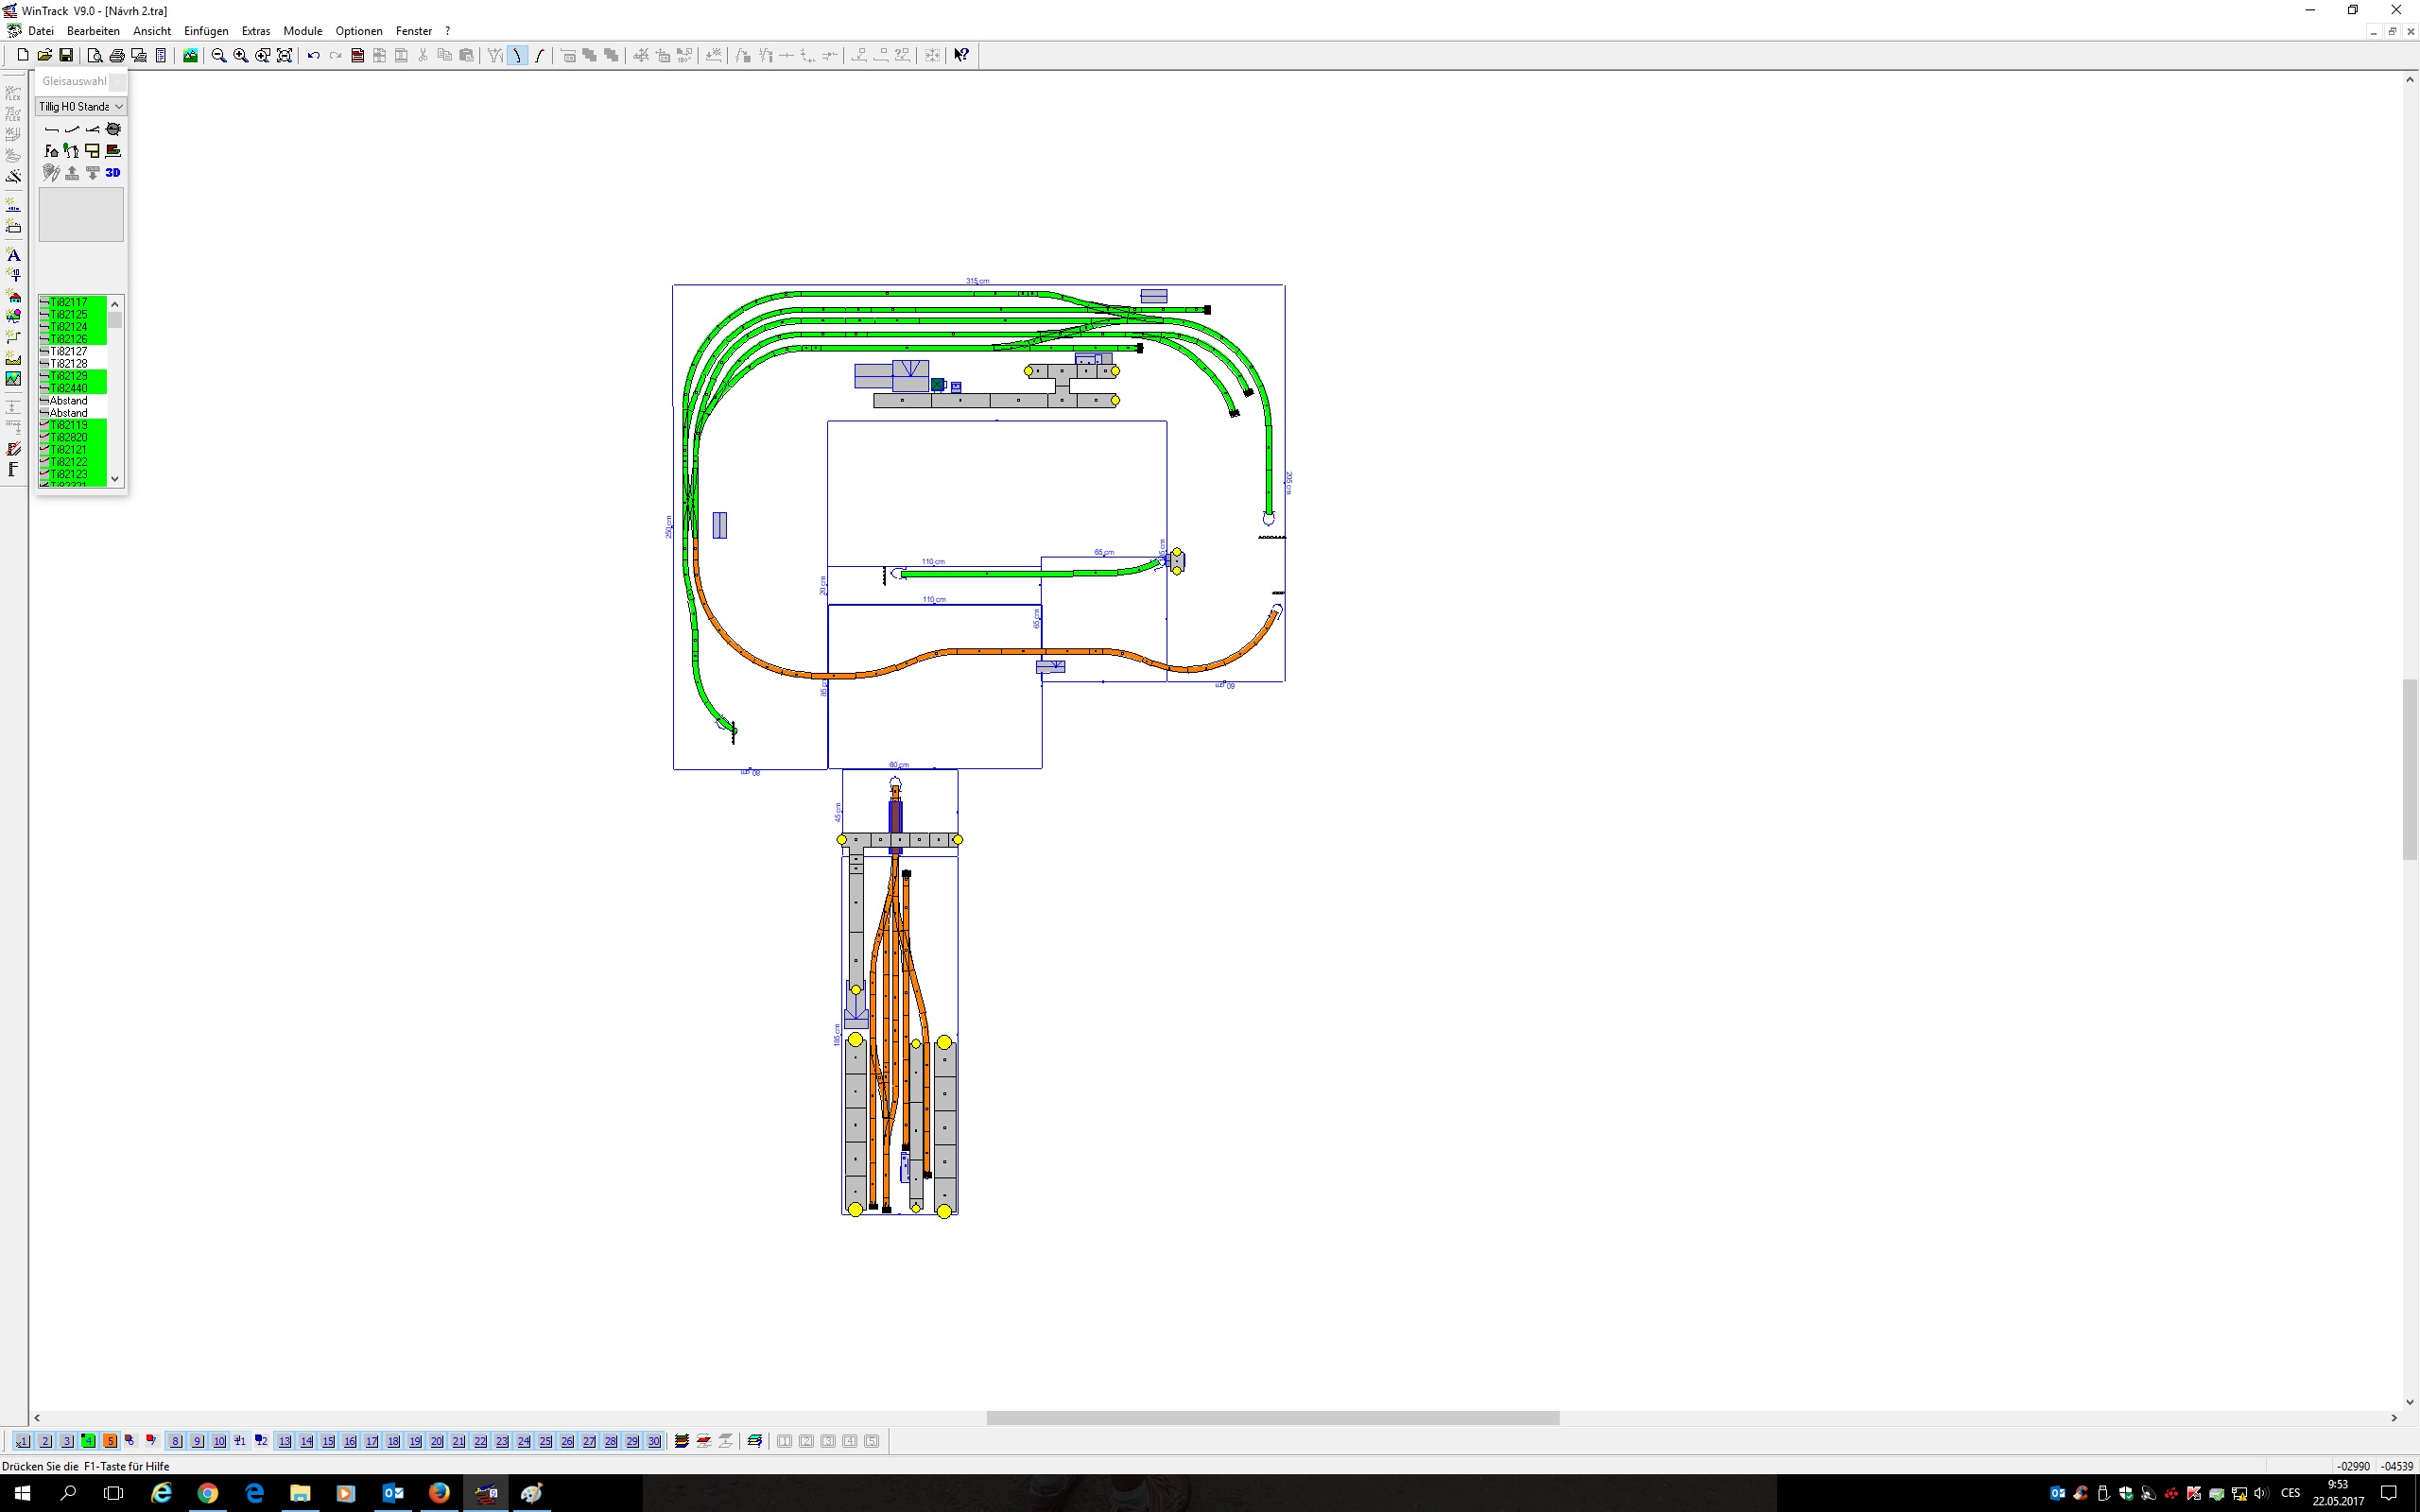
Task: Select the straight track icon in Gleisauswahl
Action: point(51,129)
